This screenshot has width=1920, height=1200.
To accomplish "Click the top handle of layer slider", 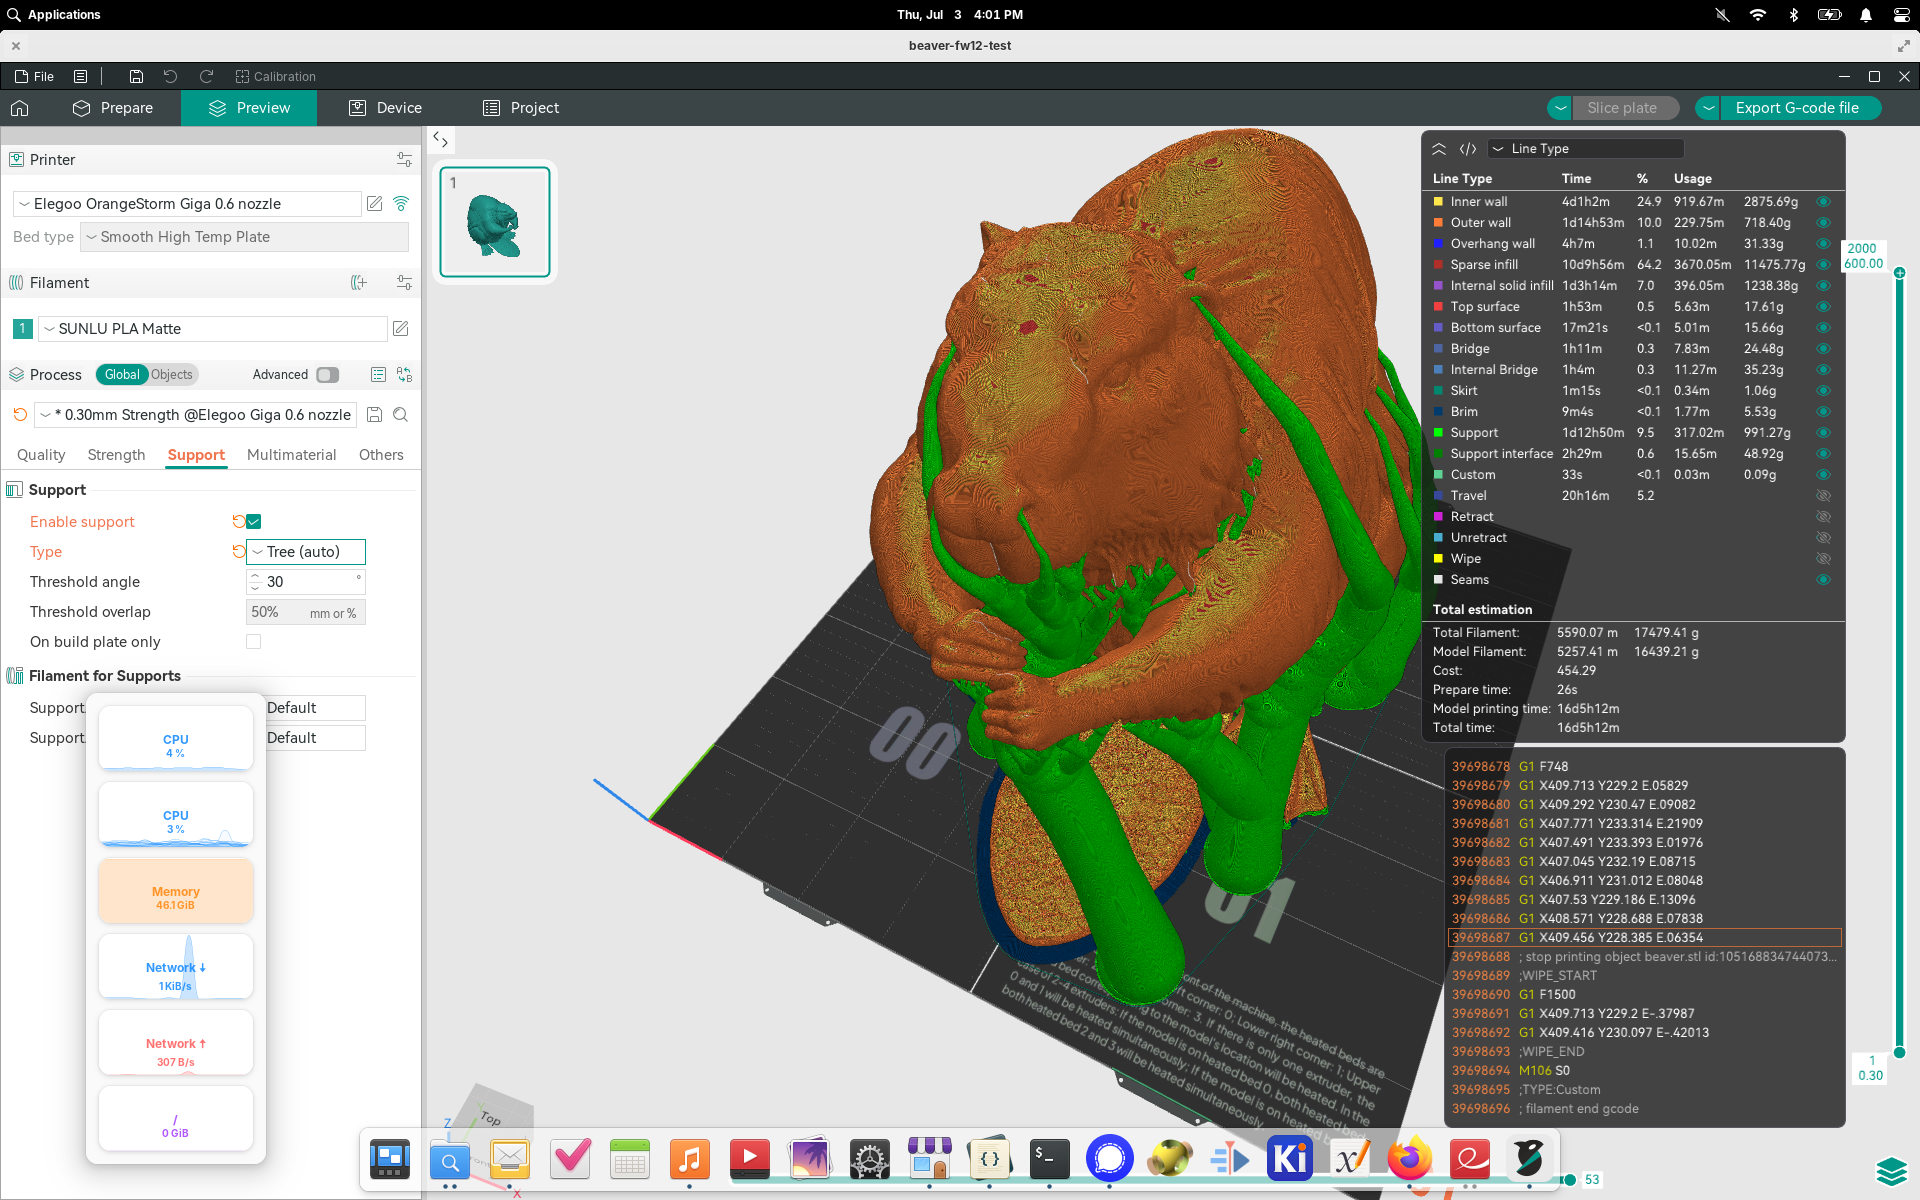I will point(1899,273).
